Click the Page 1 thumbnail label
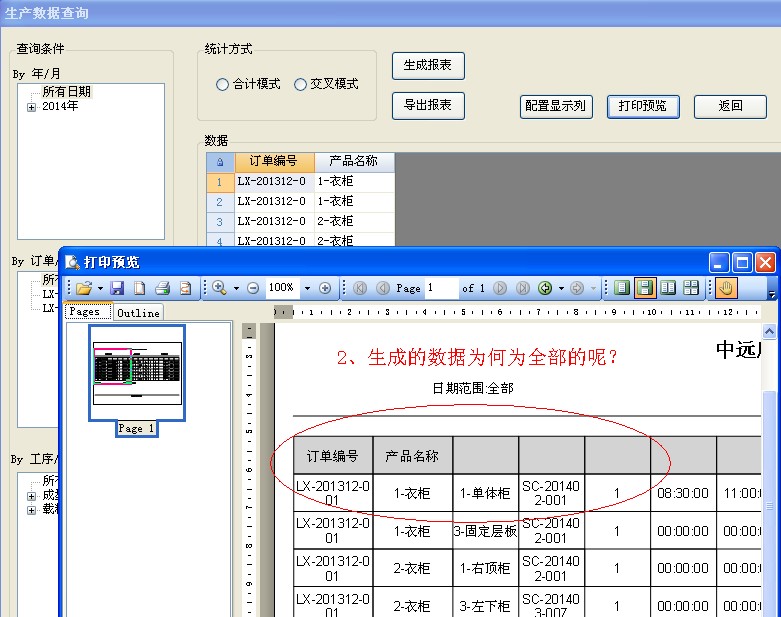 [x=136, y=428]
